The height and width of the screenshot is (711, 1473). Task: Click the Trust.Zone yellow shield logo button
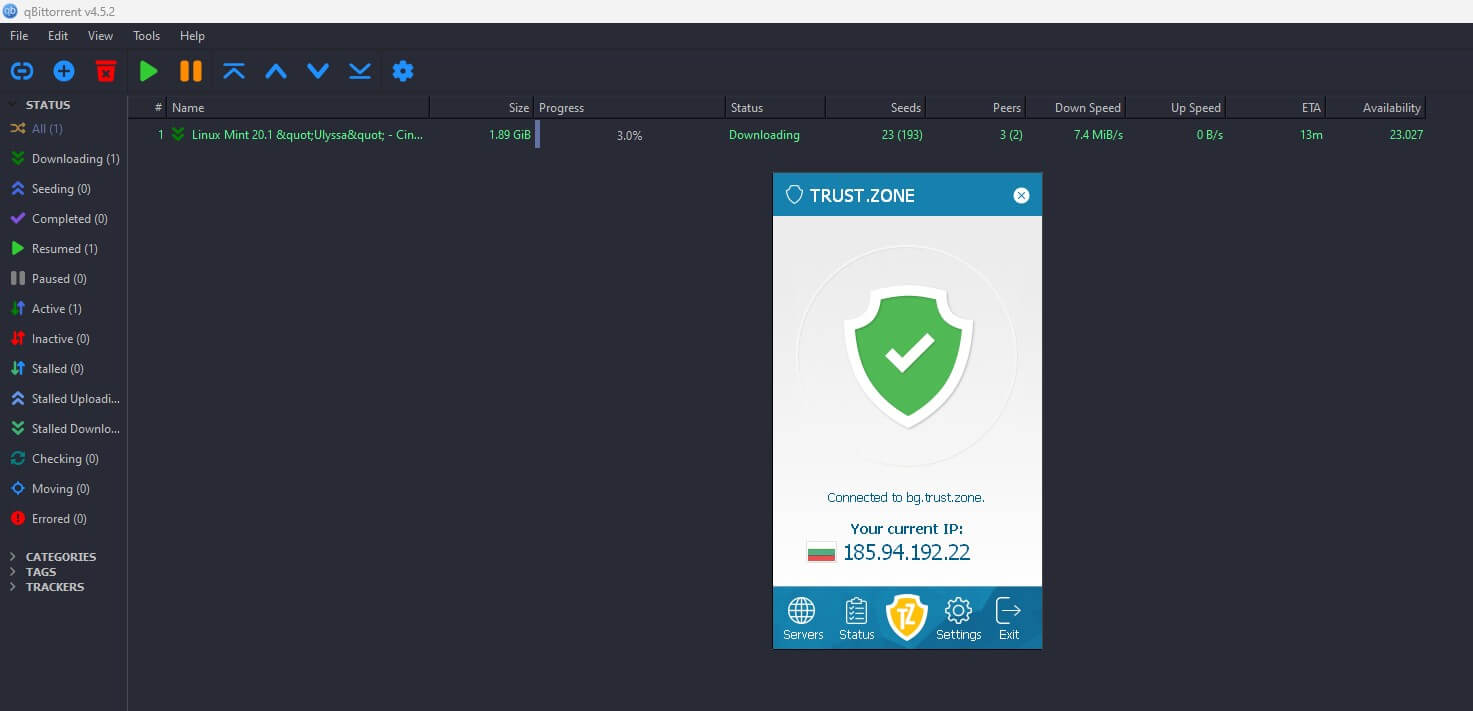907,618
